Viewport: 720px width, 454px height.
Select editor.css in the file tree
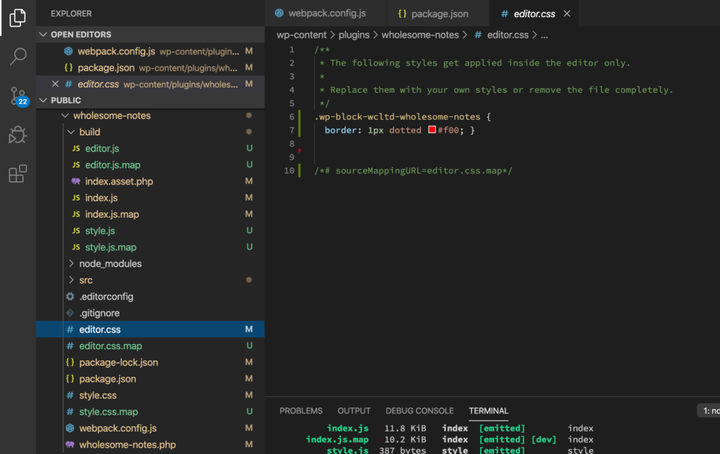[150, 329]
